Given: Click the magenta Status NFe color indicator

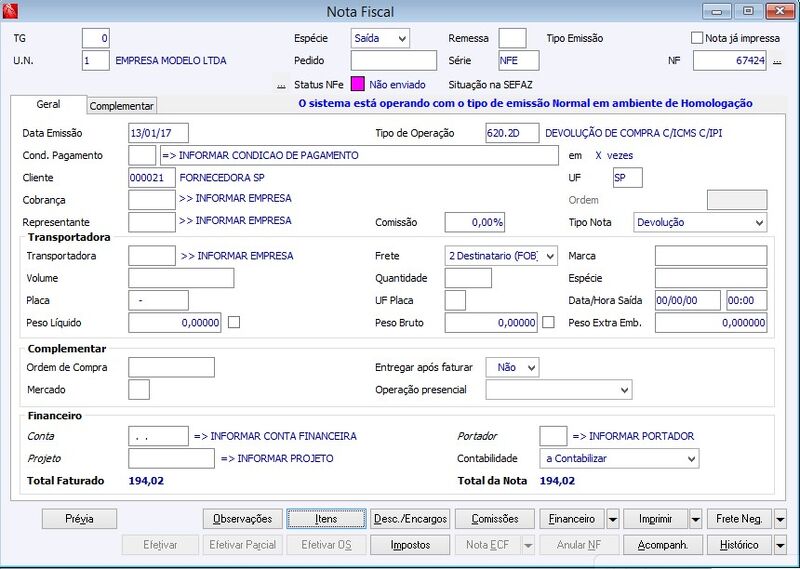Looking at the screenshot, I should pos(358,84).
